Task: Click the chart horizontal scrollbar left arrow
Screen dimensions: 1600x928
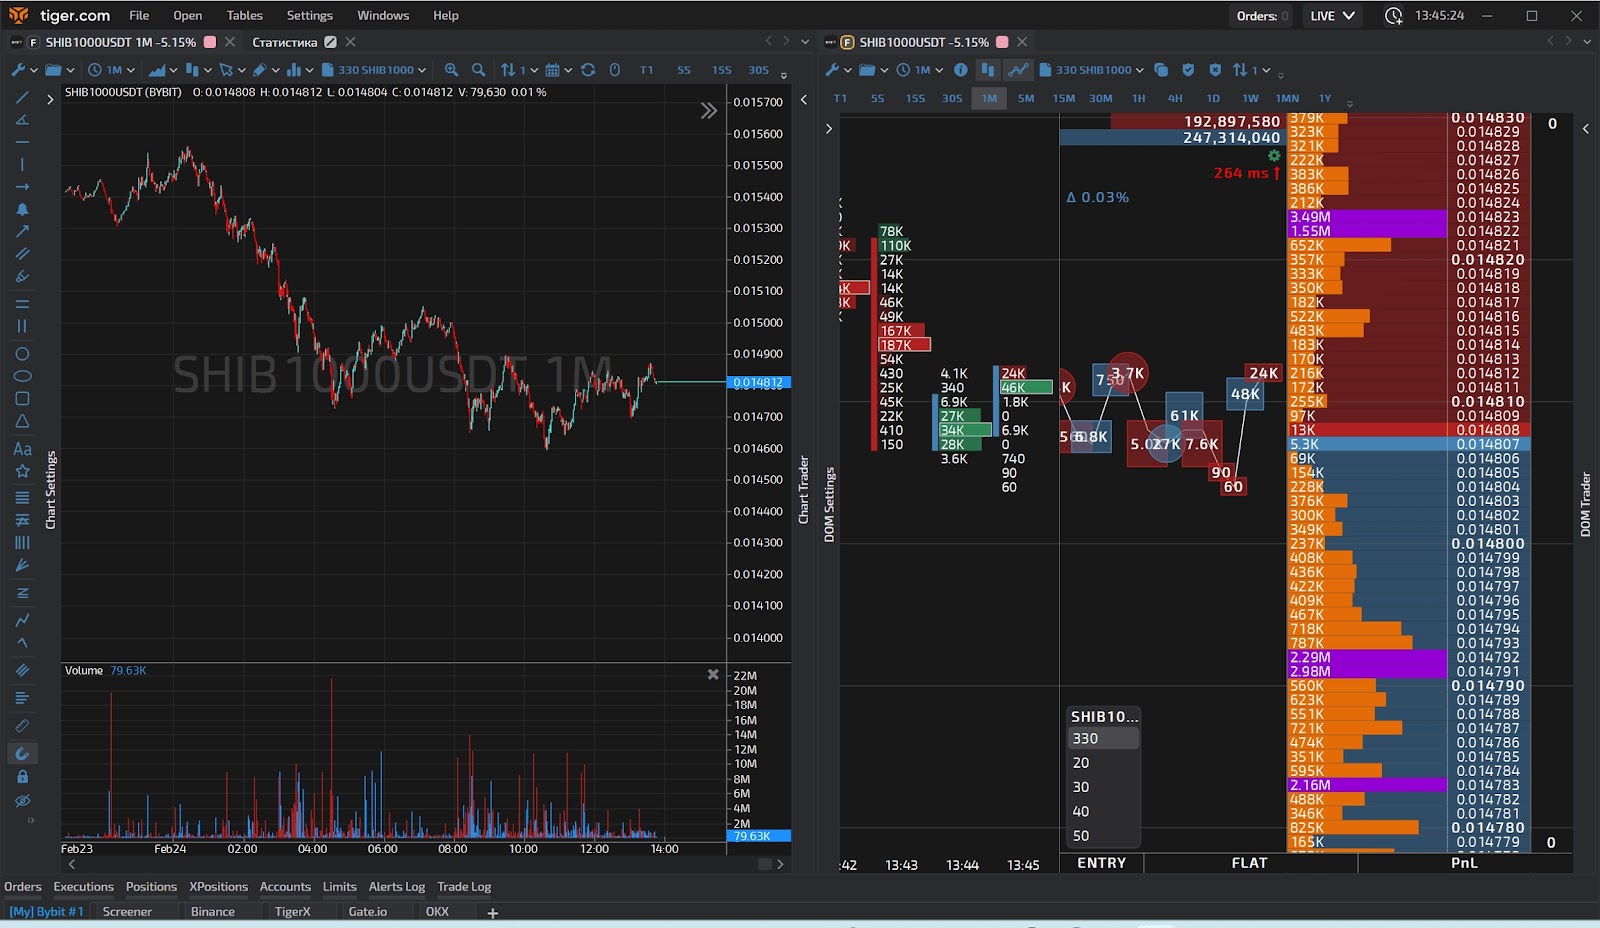Action: (71, 864)
